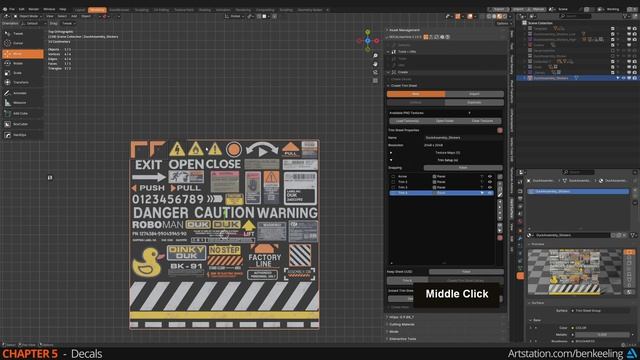Toggle perspective/orthographic grid icon in viewport
640x360 pixels.
(x=375, y=80)
